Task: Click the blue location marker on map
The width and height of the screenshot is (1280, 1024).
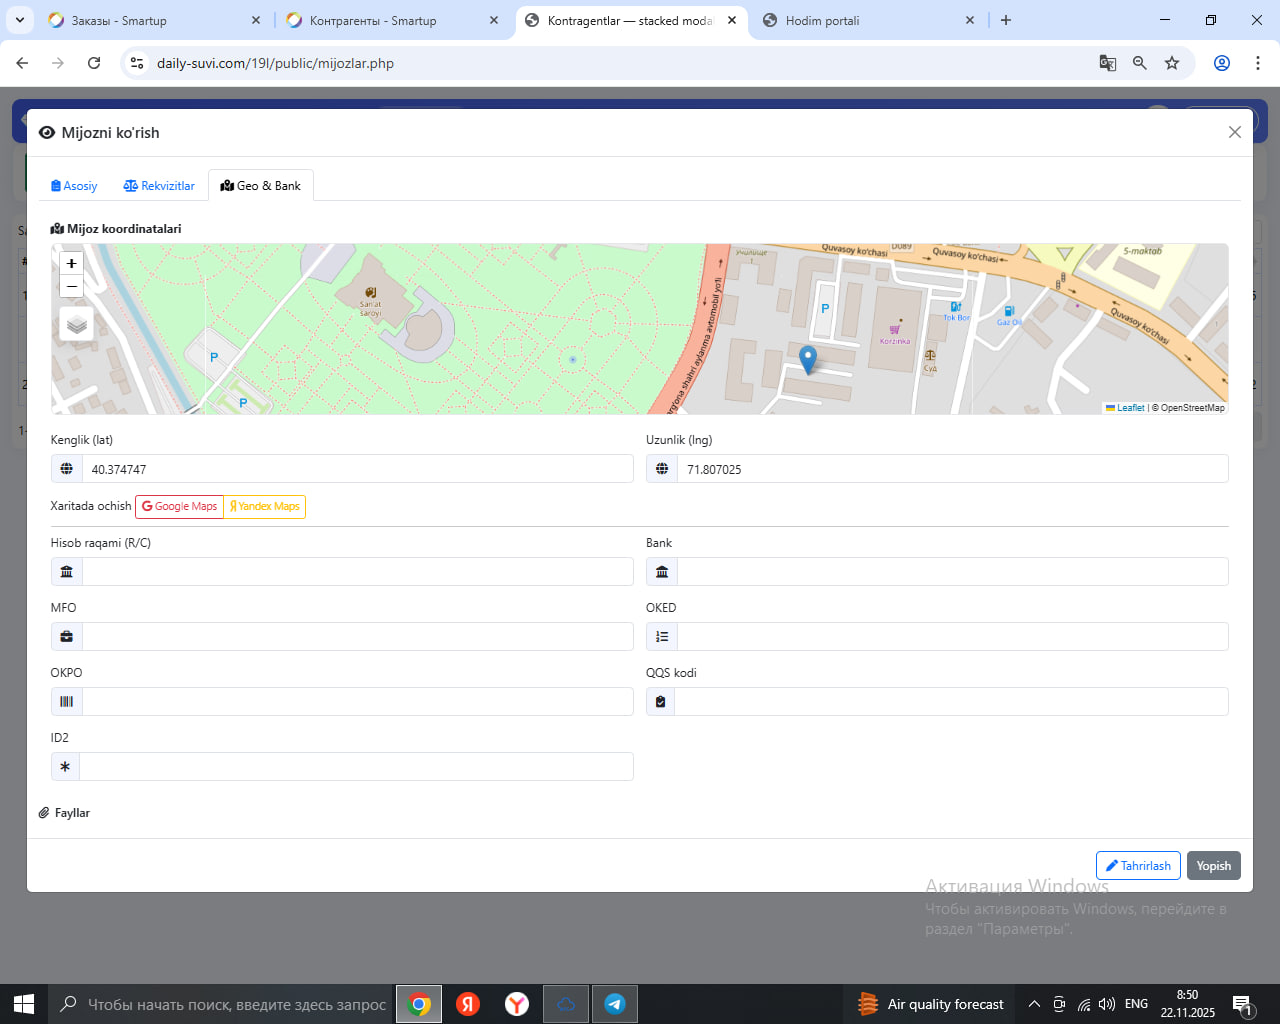Action: pyautogui.click(x=808, y=358)
